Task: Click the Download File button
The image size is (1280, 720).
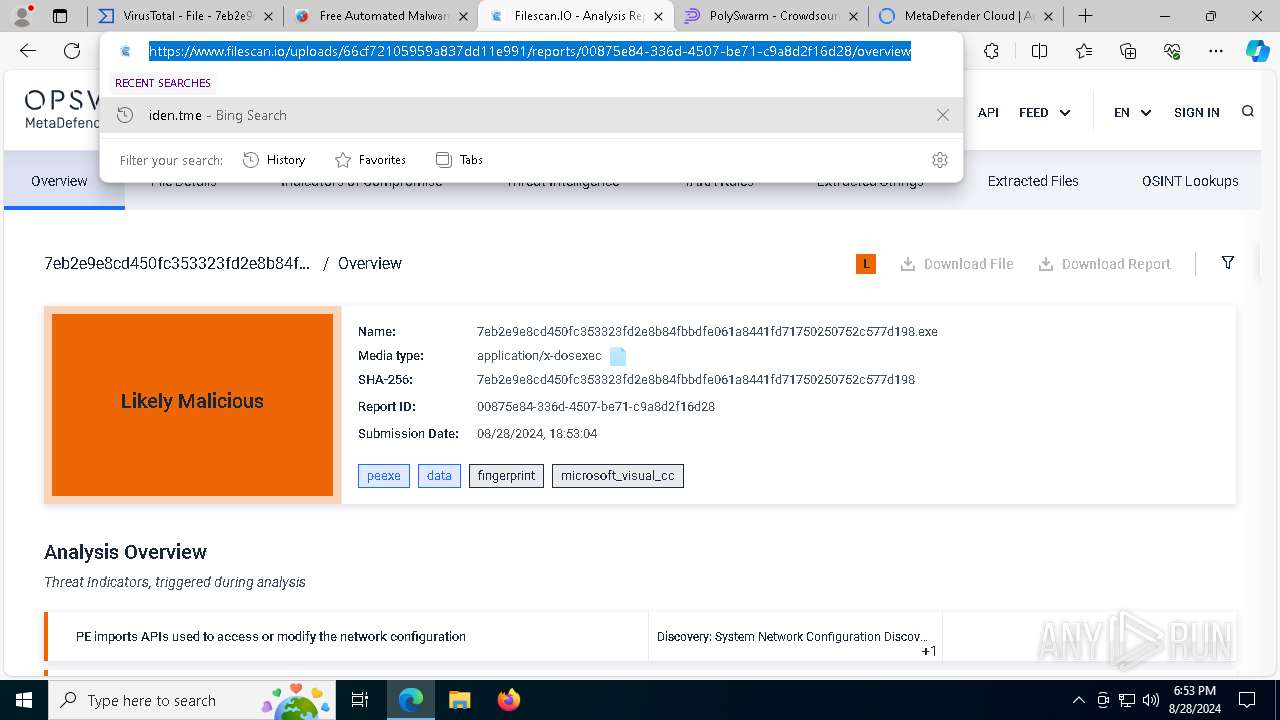Action: coord(957,264)
